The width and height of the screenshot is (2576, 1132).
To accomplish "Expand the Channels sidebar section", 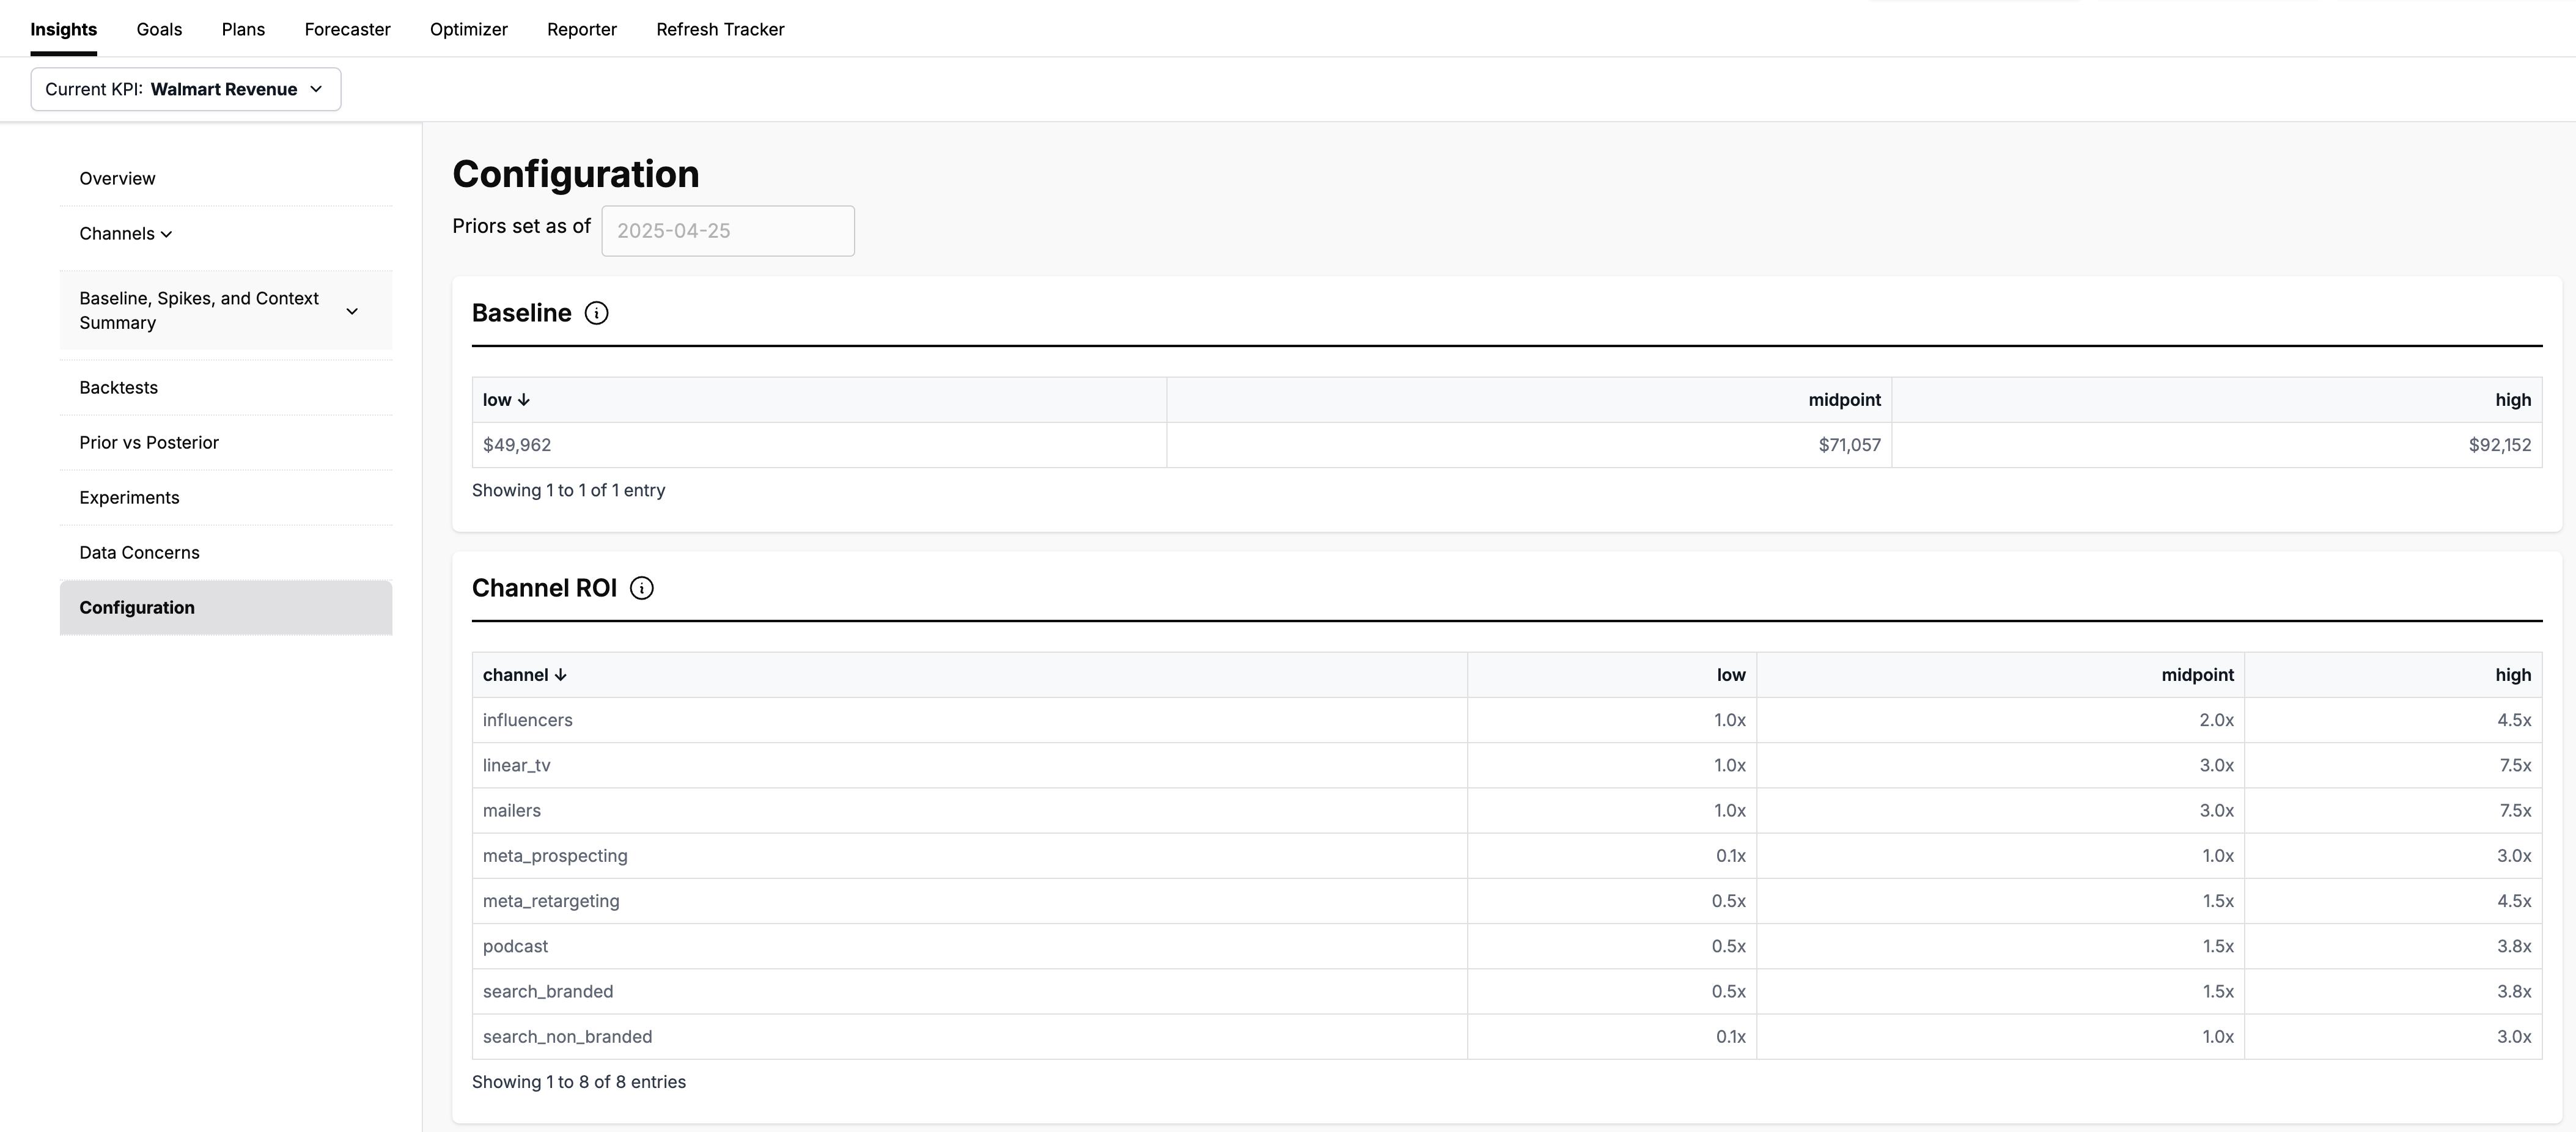I will coord(126,234).
